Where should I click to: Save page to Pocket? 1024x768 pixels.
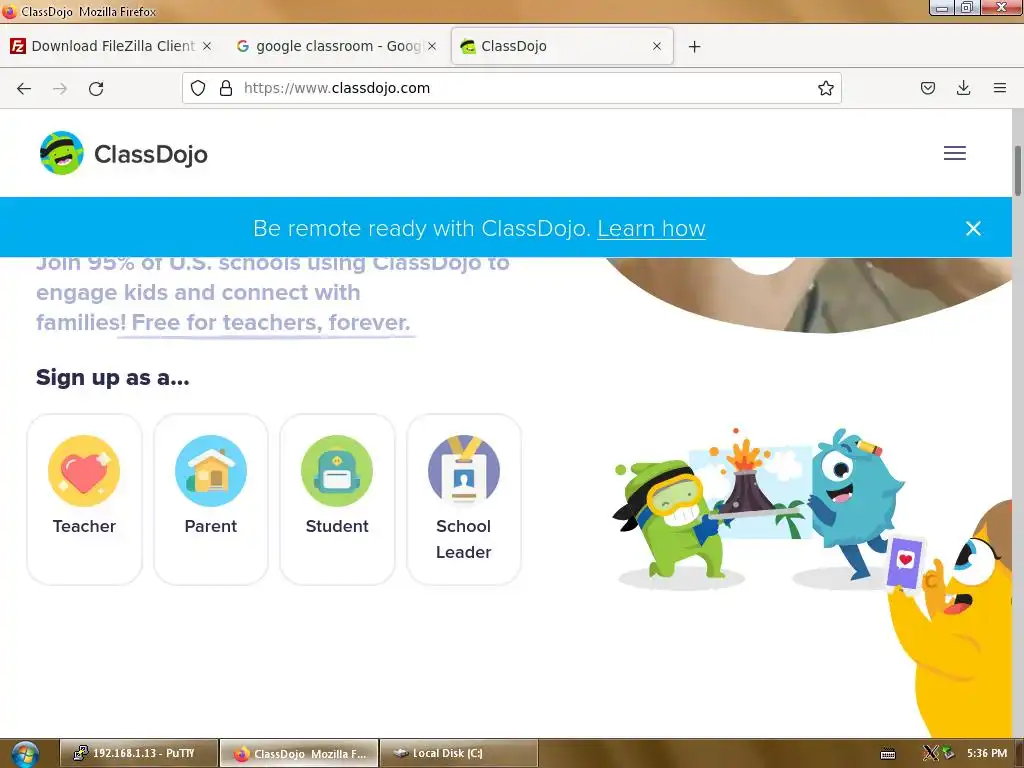927,88
